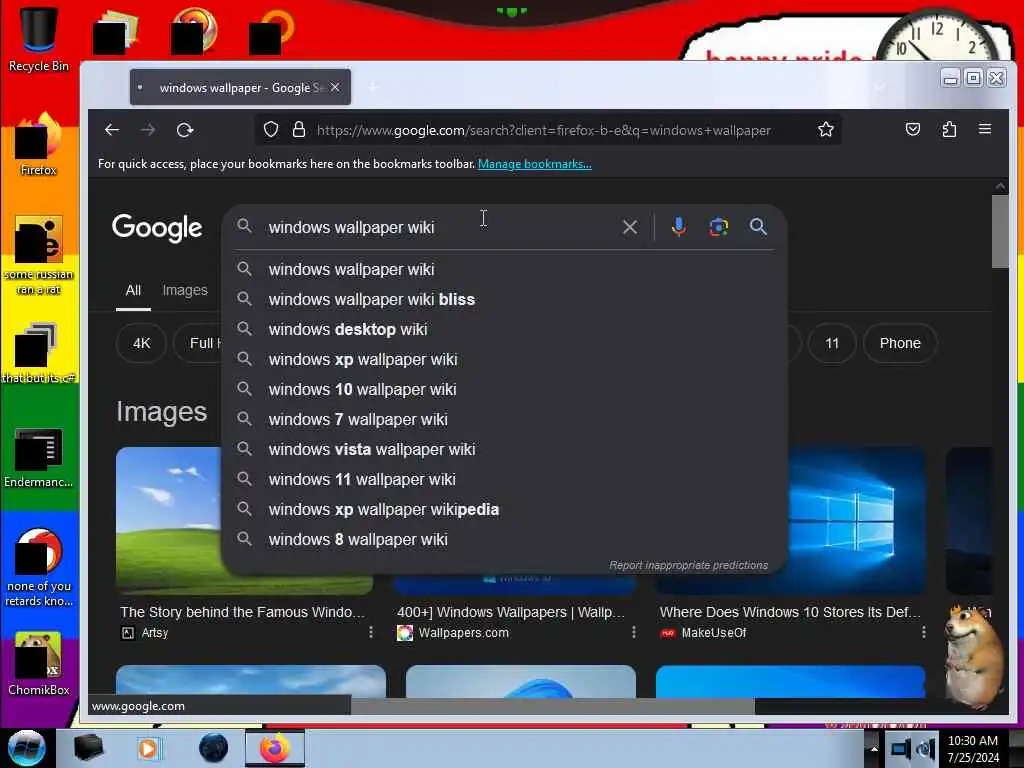Viewport: 1024px width, 768px height.
Task: Click the Google logo
Action: (157, 227)
